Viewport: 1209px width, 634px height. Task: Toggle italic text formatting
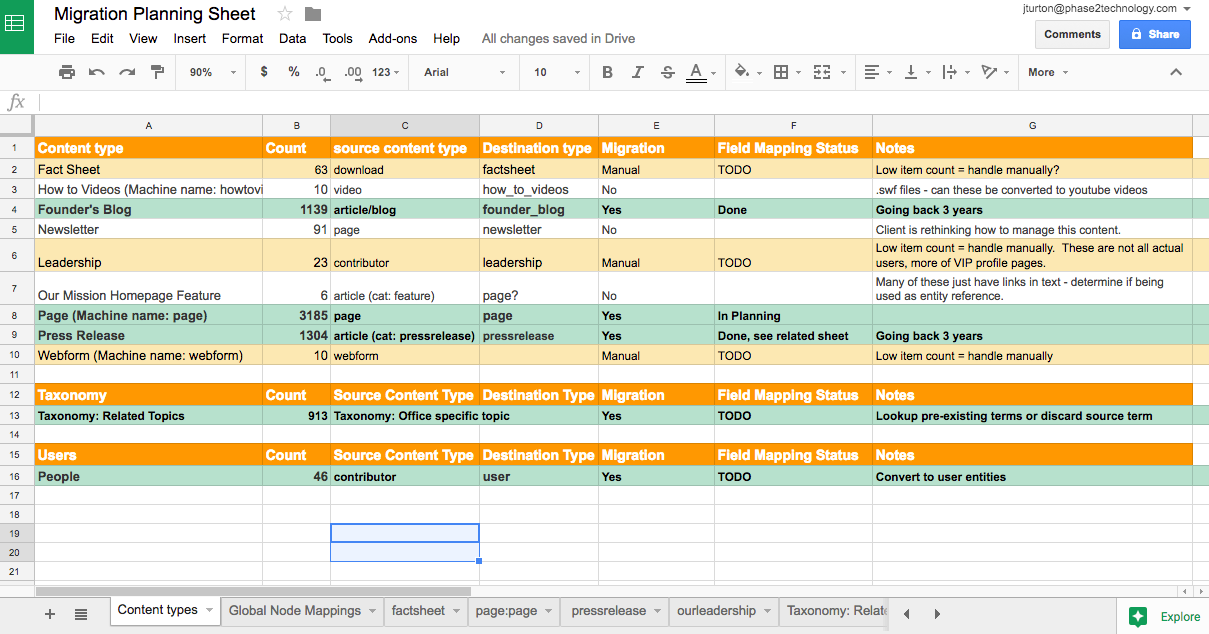pyautogui.click(x=638, y=72)
